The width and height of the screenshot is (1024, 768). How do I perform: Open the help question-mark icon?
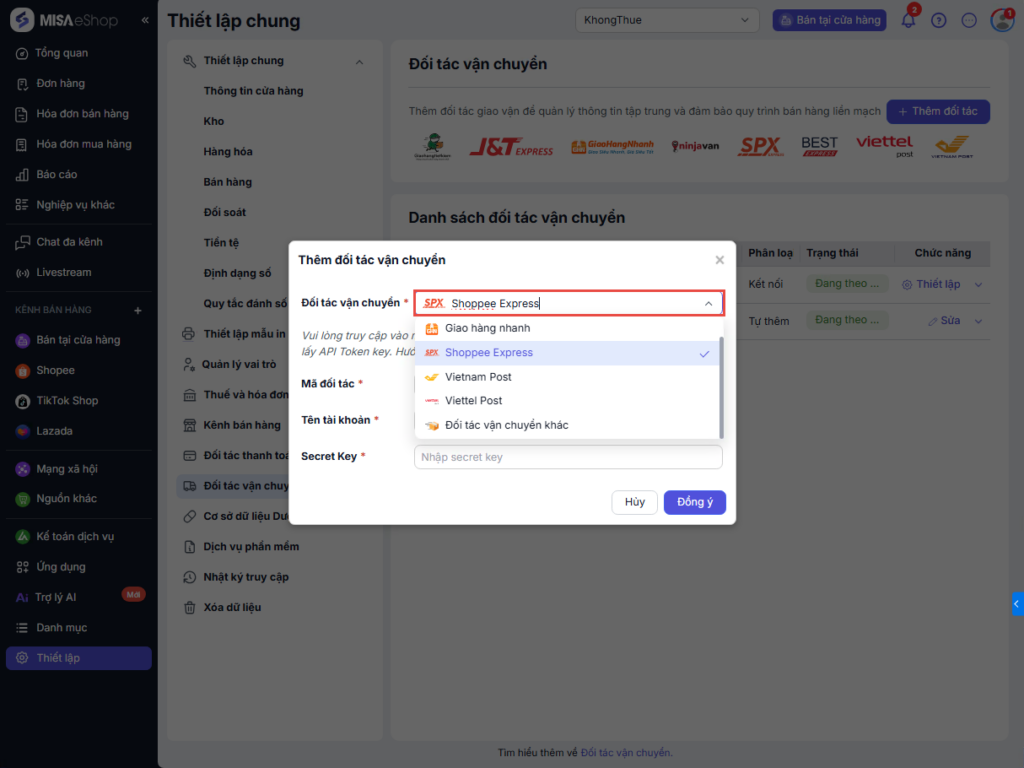[x=938, y=21]
